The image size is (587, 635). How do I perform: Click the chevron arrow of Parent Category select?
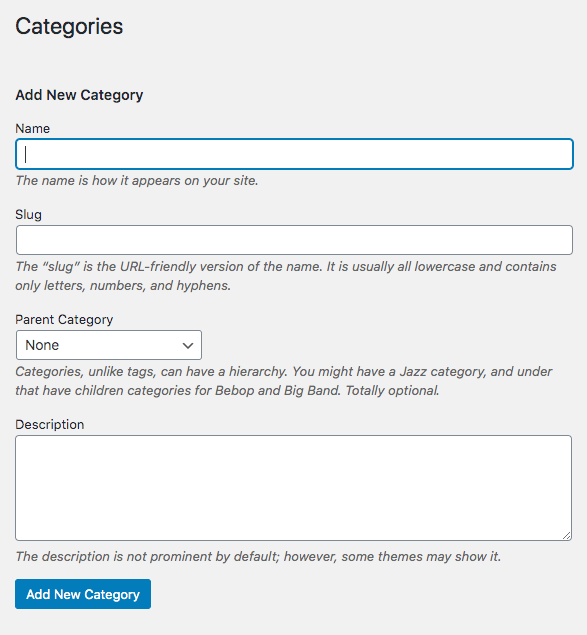tap(188, 345)
